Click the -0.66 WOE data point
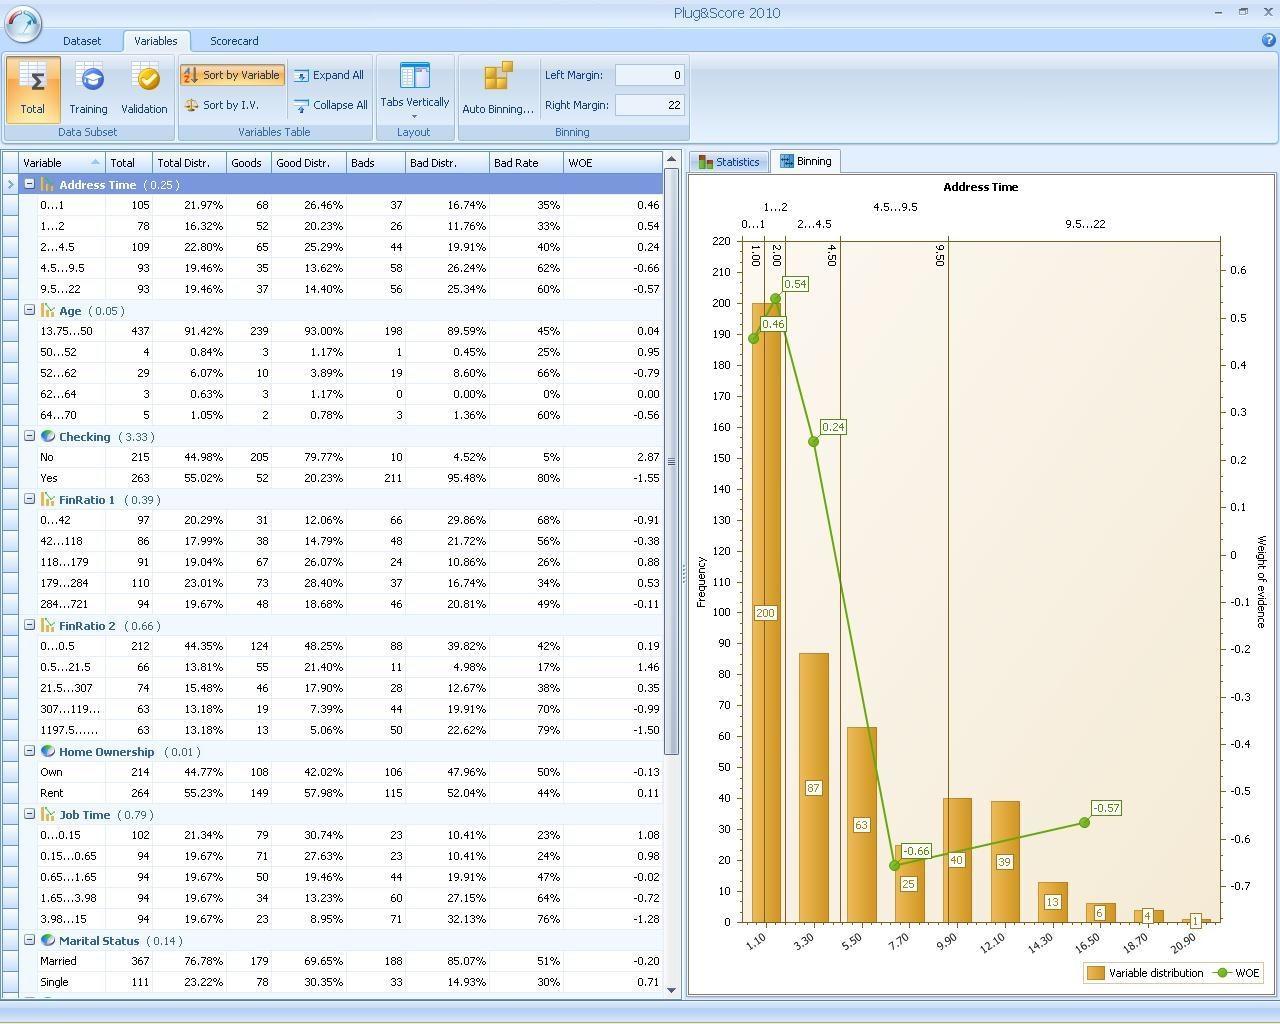This screenshot has height=1024, width=1280. (895, 866)
